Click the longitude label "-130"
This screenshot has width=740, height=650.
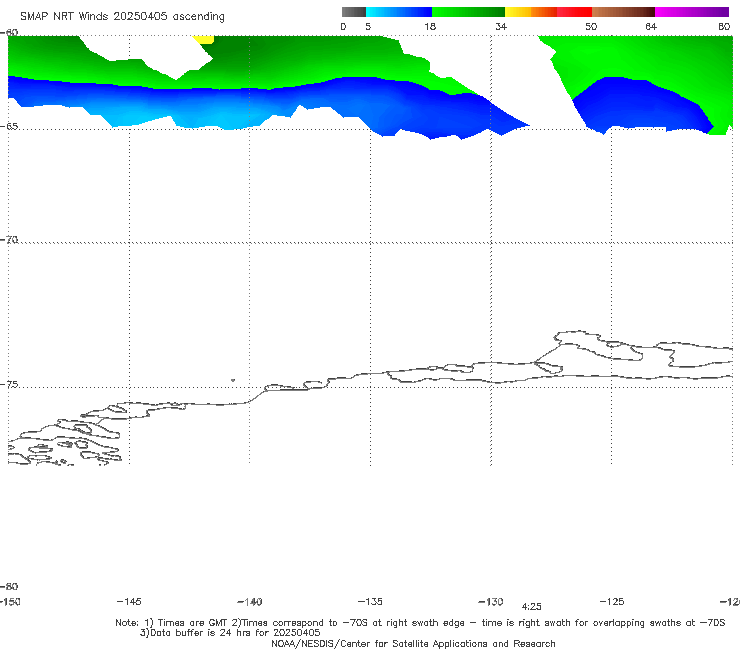[491, 602]
